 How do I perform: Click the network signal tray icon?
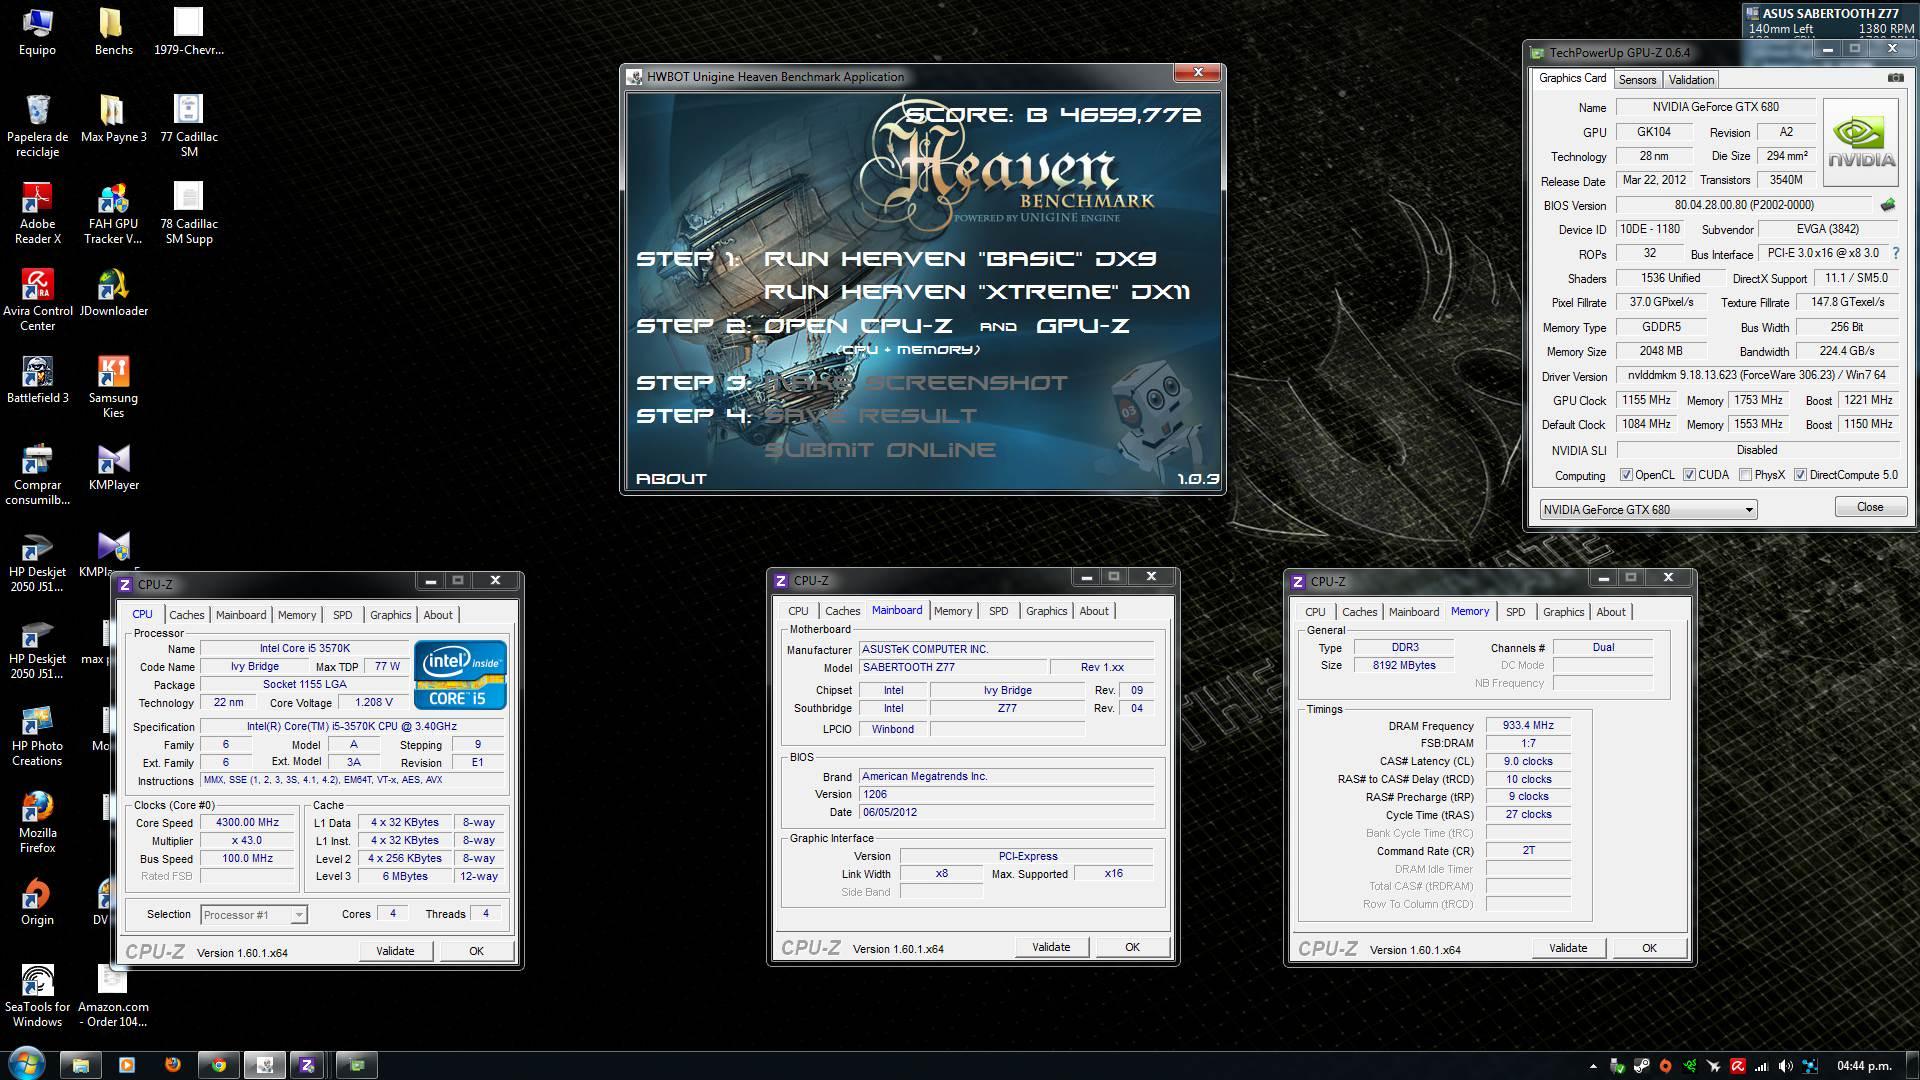pos(1762,1066)
